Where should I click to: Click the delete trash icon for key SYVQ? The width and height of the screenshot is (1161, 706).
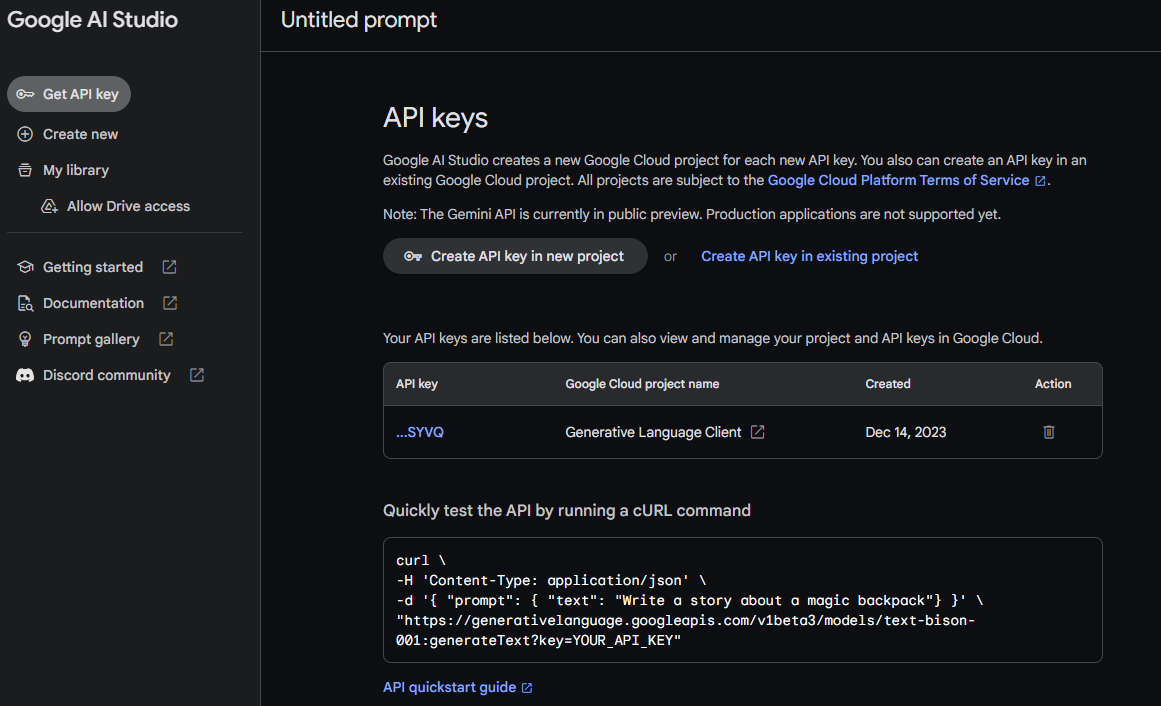click(x=1049, y=432)
